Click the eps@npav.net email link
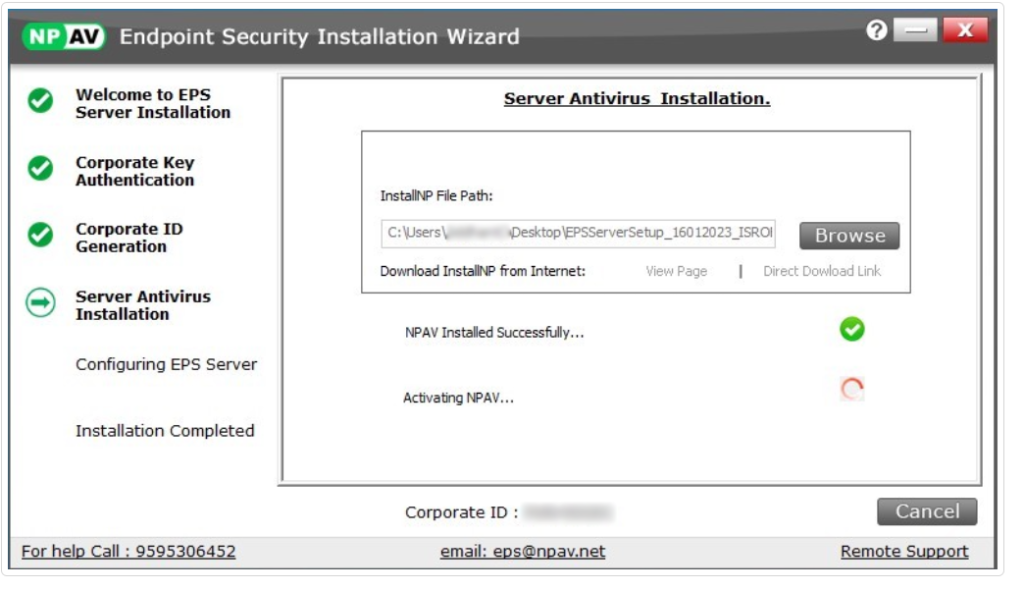 pyautogui.click(x=522, y=551)
